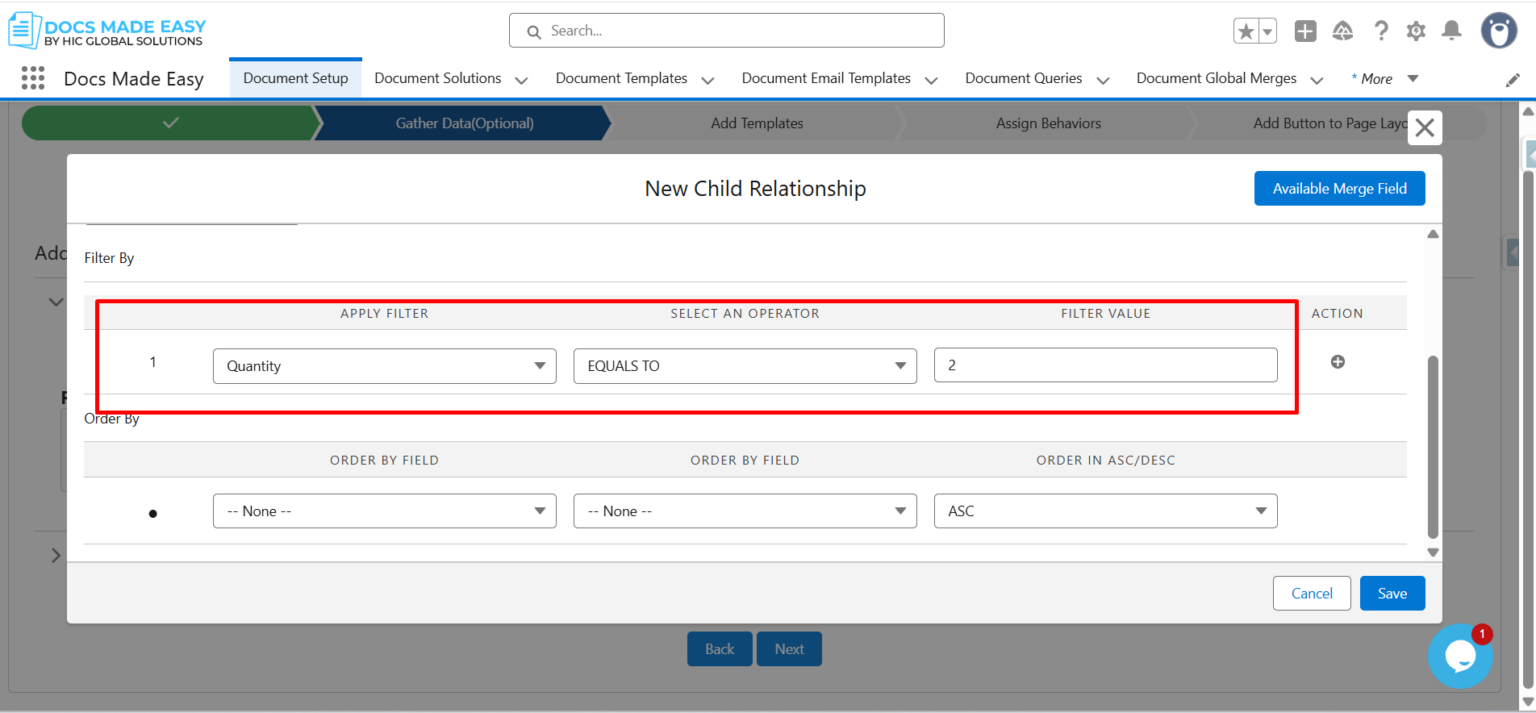The image size is (1536, 713).
Task: Switch to the Document Setup tab
Action: coord(295,77)
